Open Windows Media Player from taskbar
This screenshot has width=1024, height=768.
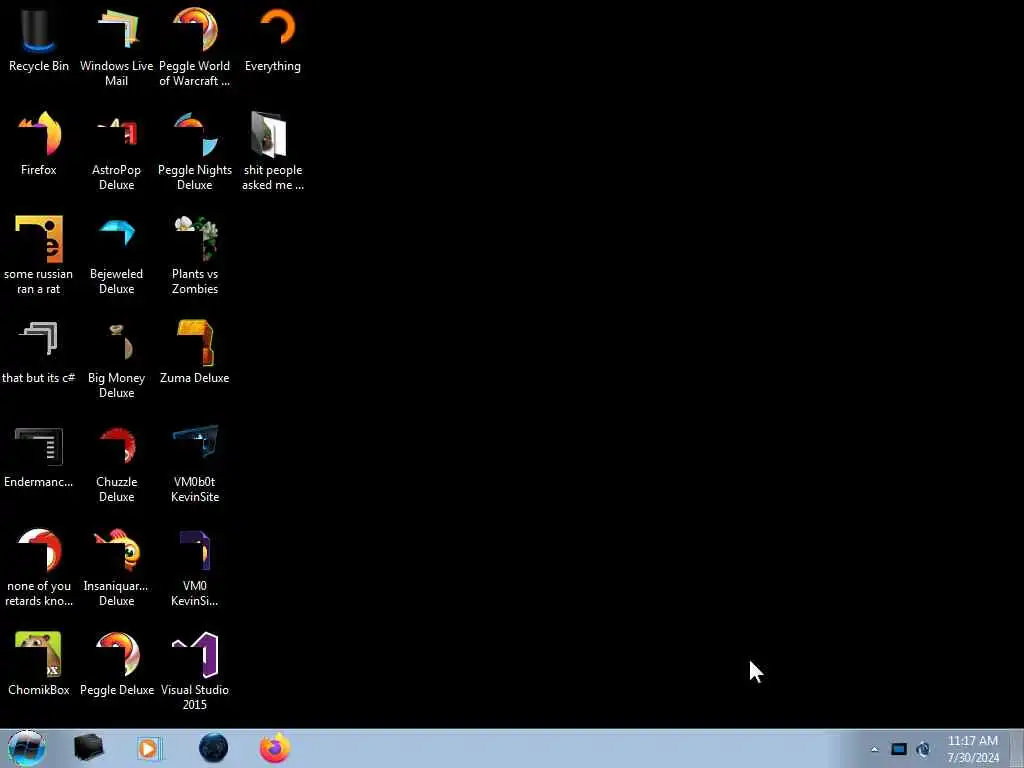coord(149,748)
